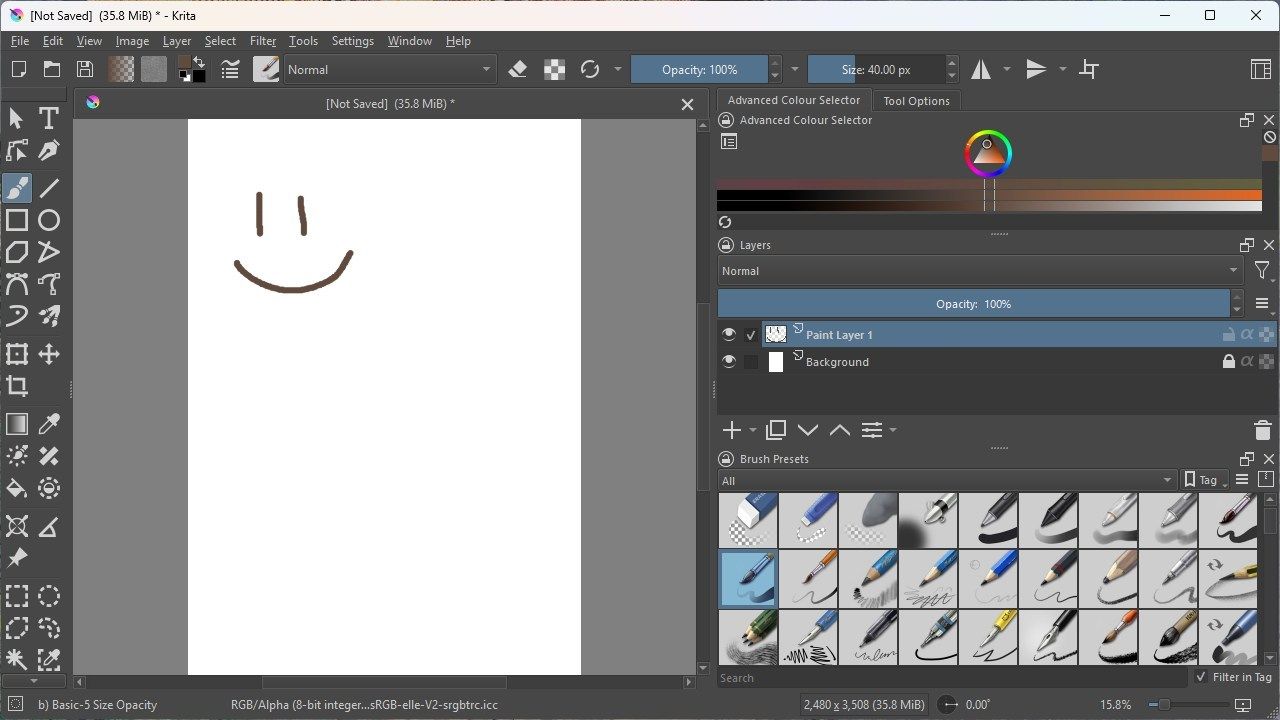The width and height of the screenshot is (1280, 720).
Task: Add a new paint layer
Action: (732, 430)
